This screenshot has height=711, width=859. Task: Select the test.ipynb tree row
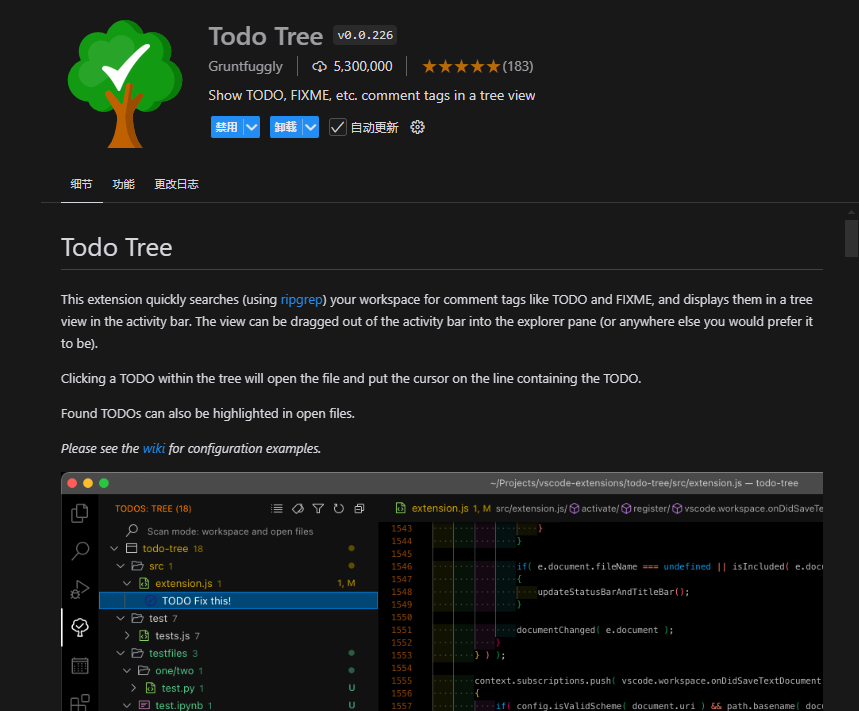(x=238, y=705)
